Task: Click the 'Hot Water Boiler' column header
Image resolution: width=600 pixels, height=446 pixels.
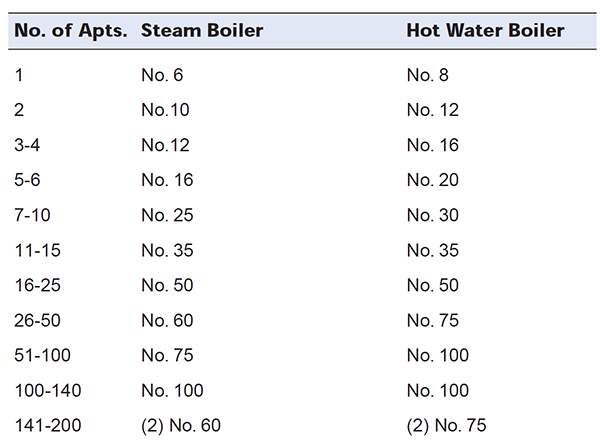Action: 485,31
